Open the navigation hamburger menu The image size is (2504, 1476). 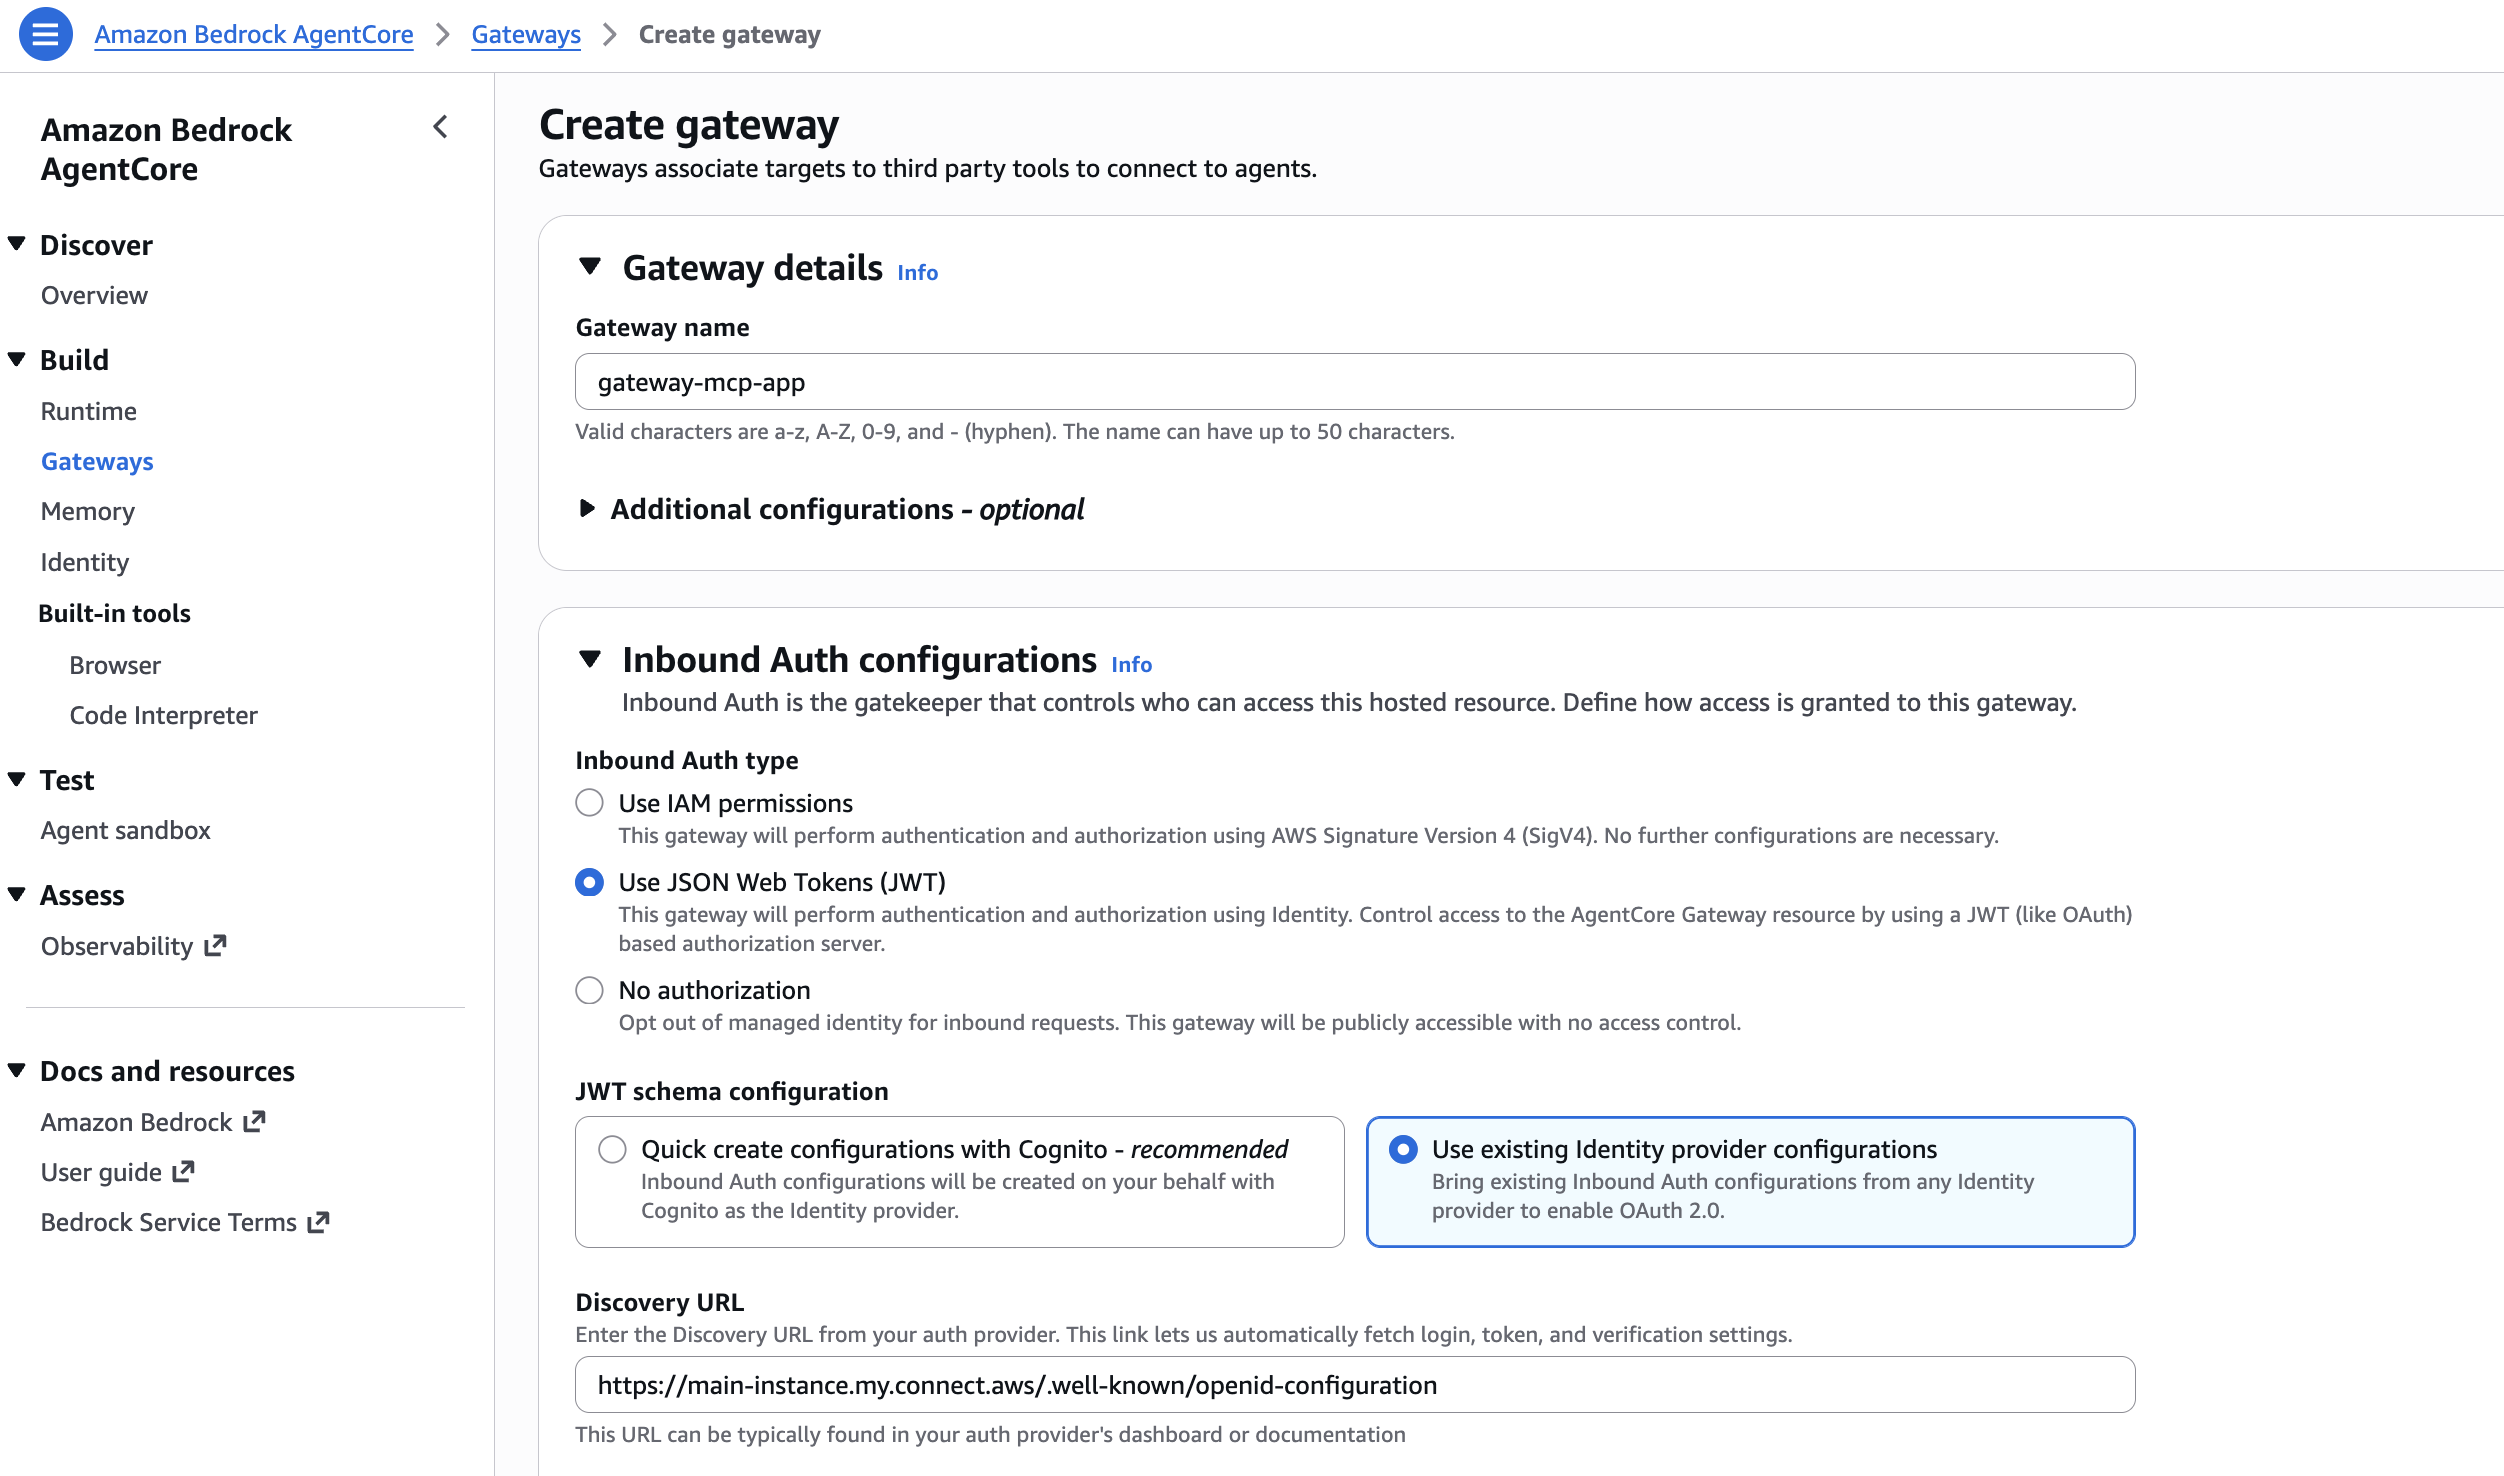click(x=44, y=34)
